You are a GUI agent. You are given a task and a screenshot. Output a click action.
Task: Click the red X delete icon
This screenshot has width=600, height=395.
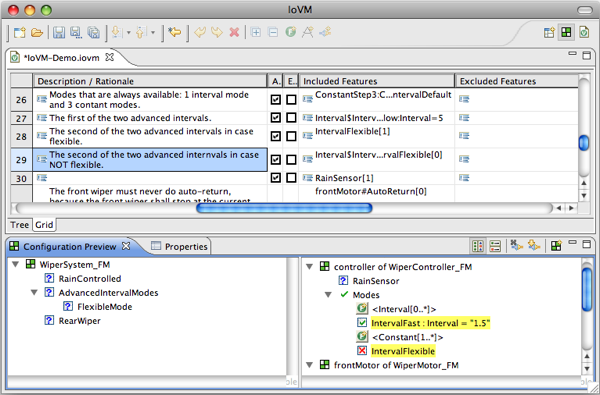[x=234, y=33]
